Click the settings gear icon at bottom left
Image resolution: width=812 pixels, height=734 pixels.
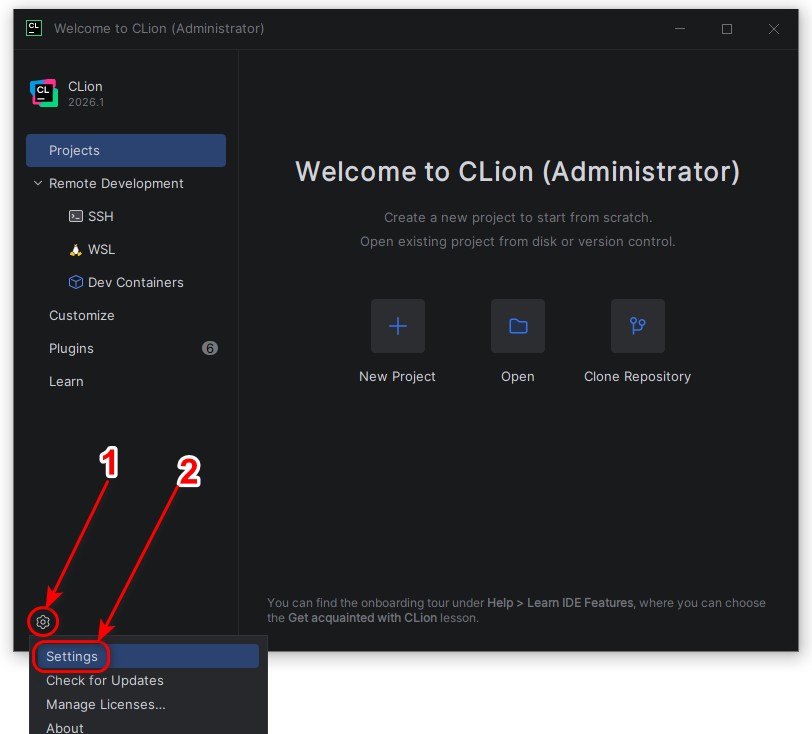point(43,622)
